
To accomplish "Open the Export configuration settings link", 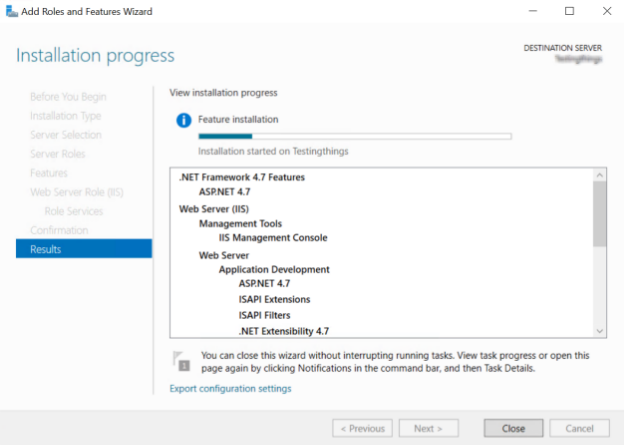I will (x=230, y=388).
